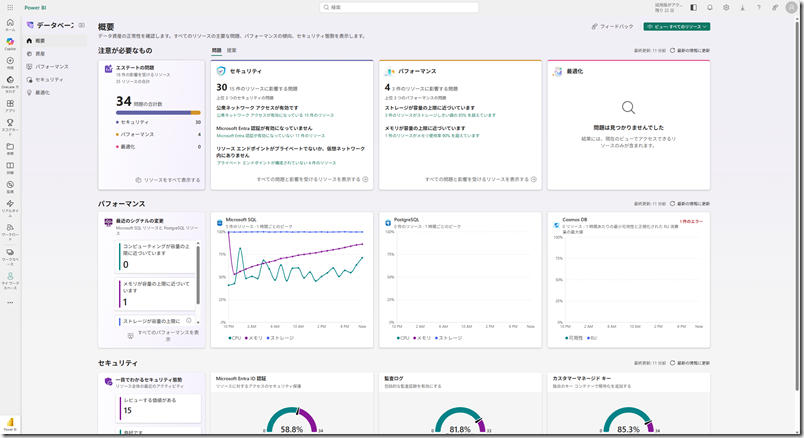
Task: Select 概要 in the database navigation
Action: click(55, 41)
